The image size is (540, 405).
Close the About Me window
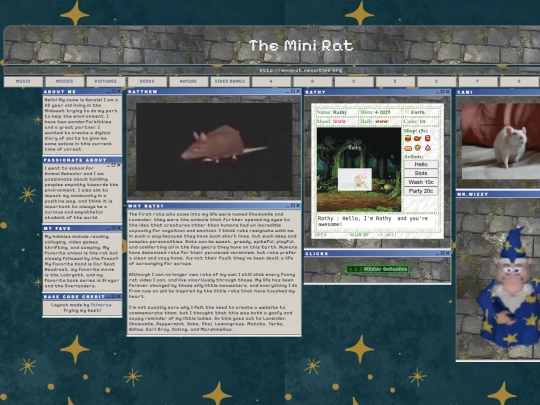point(118,92)
